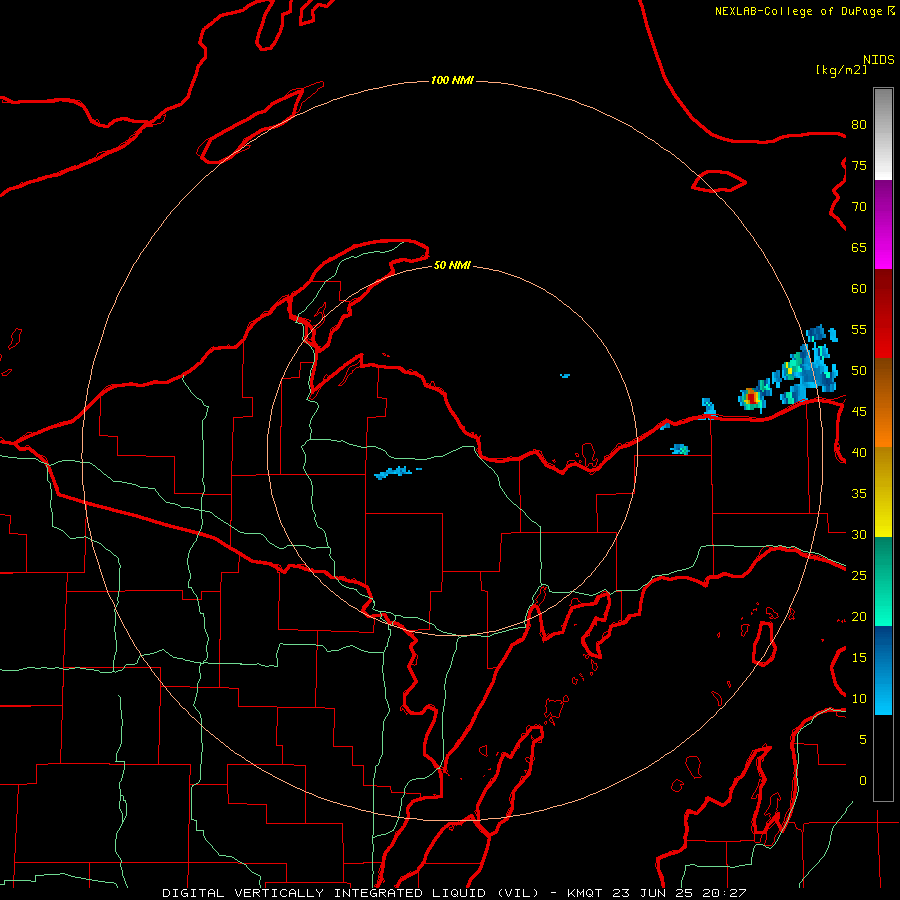Click the color scale value 45
900x900 pixels.
[x=859, y=412]
